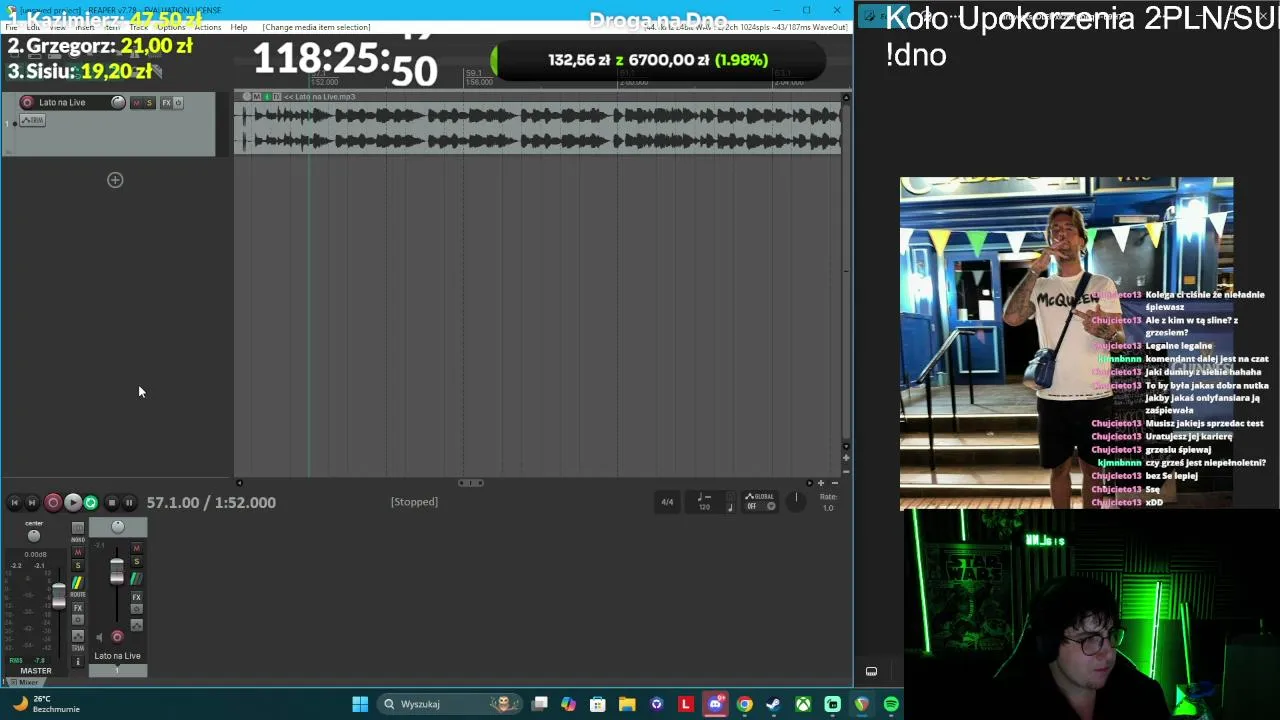The width and height of the screenshot is (1280, 720).
Task: Mute the master track in mixer
Action: 78,552
